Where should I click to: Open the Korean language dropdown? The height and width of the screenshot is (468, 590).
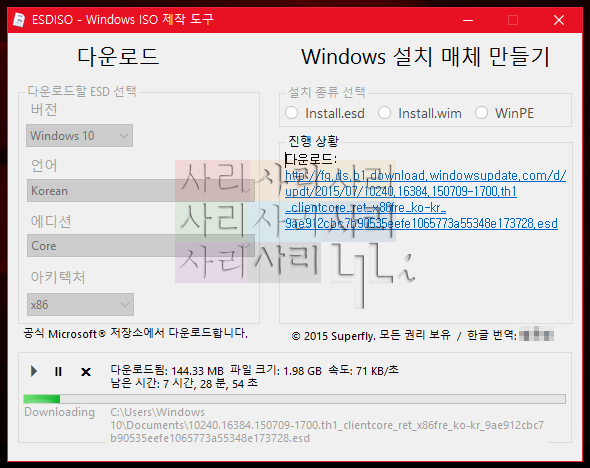[141, 191]
